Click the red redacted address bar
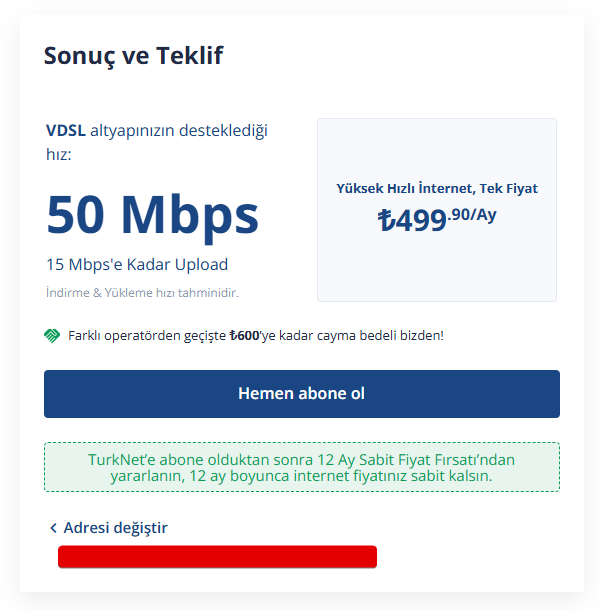The image size is (606, 611). pos(217,557)
